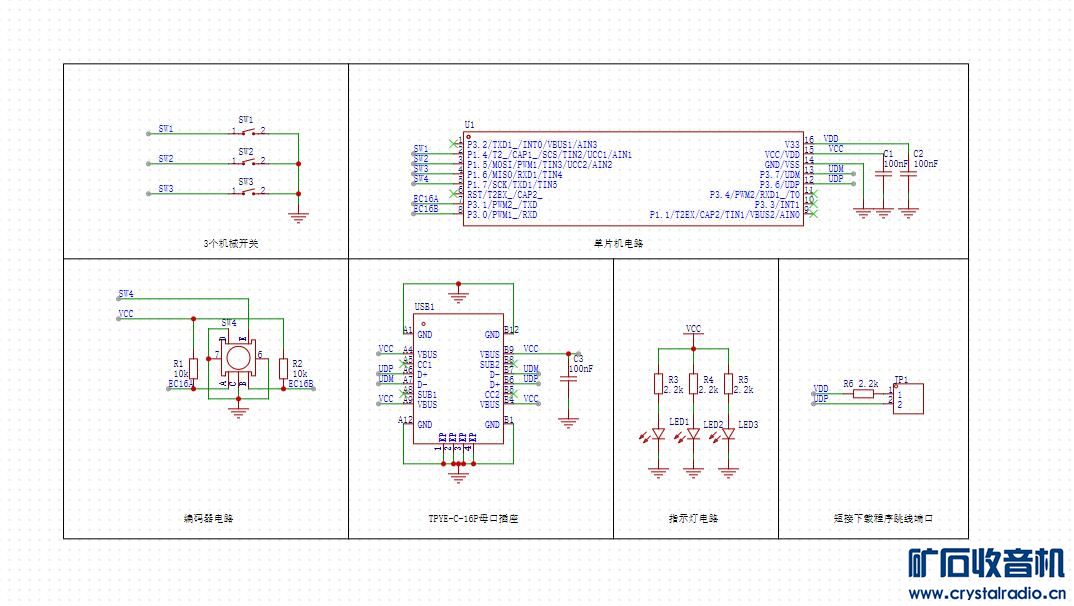Click the U1 pin 'P3.2/TXD1_/INT0/VBUS1/AIN3'

(x=532, y=144)
